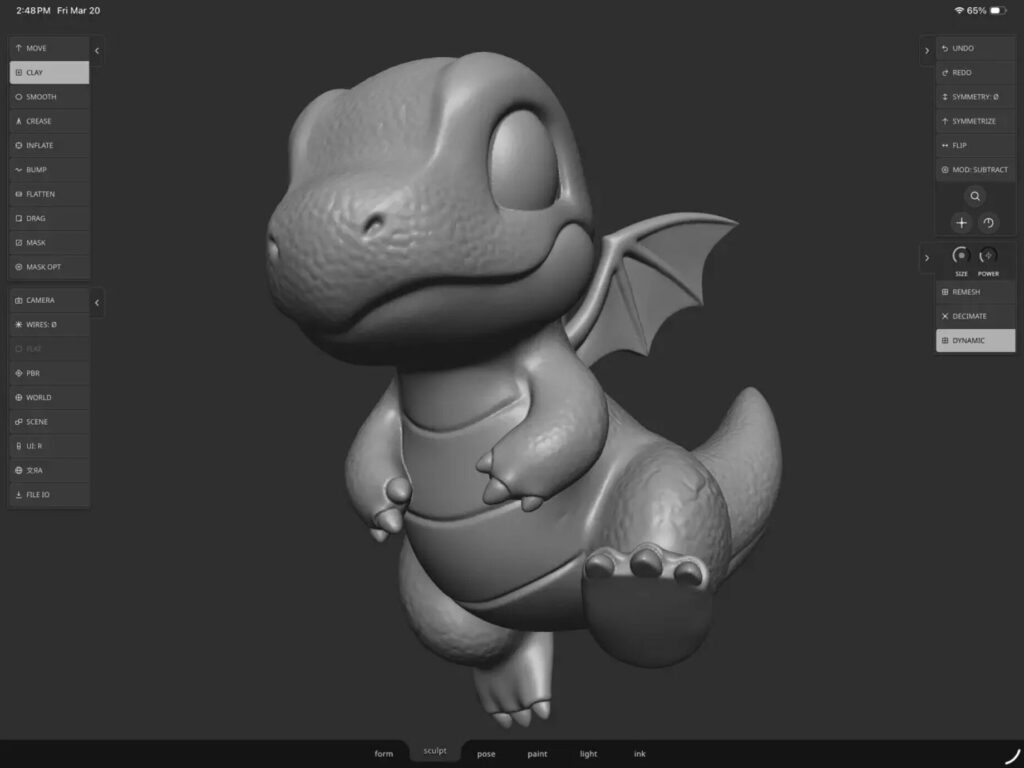Collapse the right brush settings panel
This screenshot has width=1024, height=768.
click(926, 257)
